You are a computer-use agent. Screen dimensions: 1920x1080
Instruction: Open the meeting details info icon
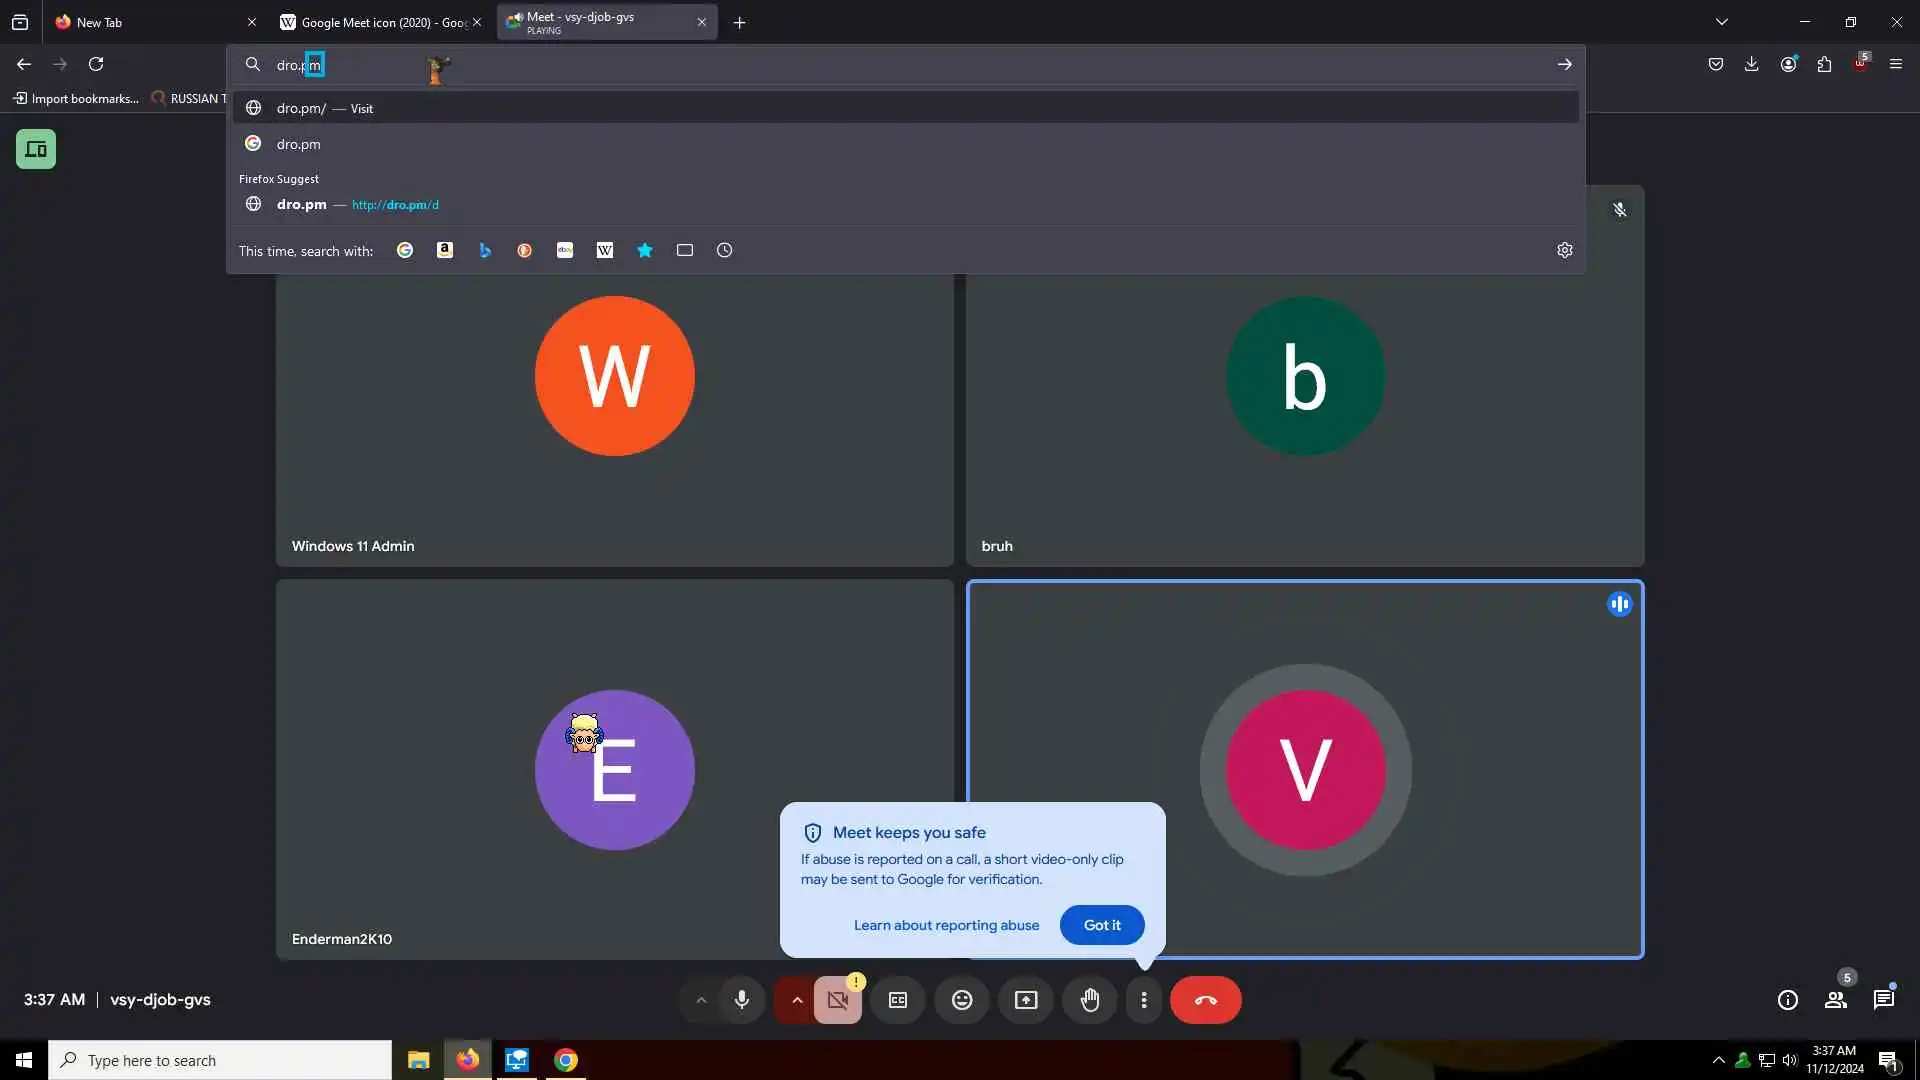point(1788,1000)
